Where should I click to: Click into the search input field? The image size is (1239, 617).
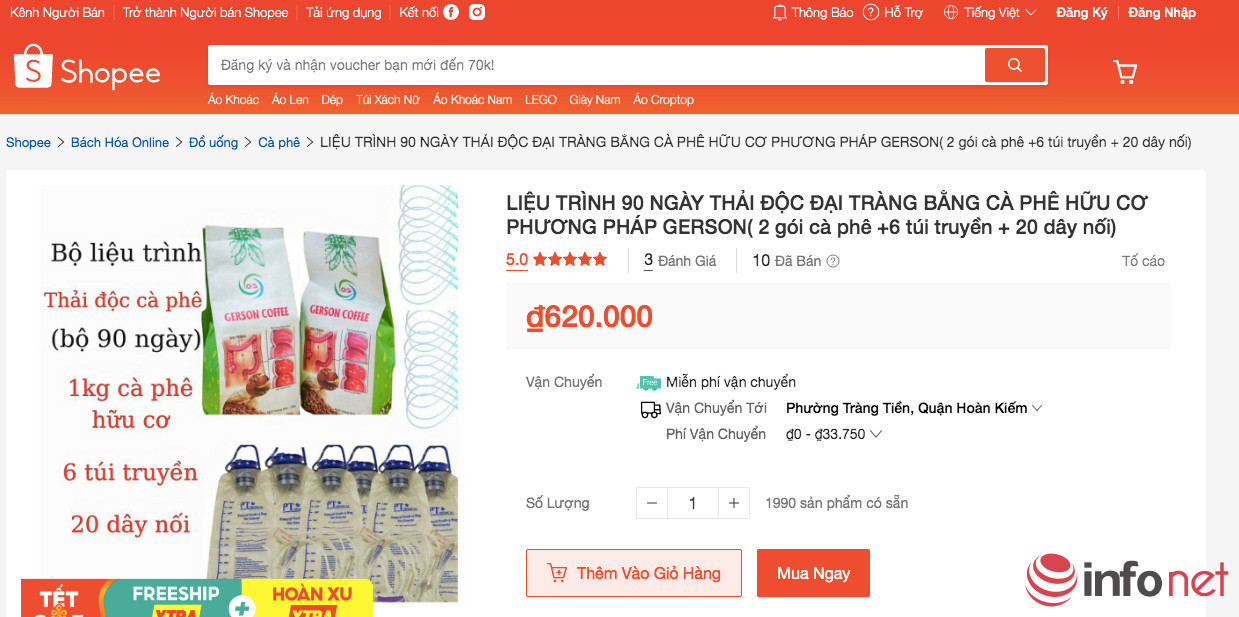coord(595,65)
